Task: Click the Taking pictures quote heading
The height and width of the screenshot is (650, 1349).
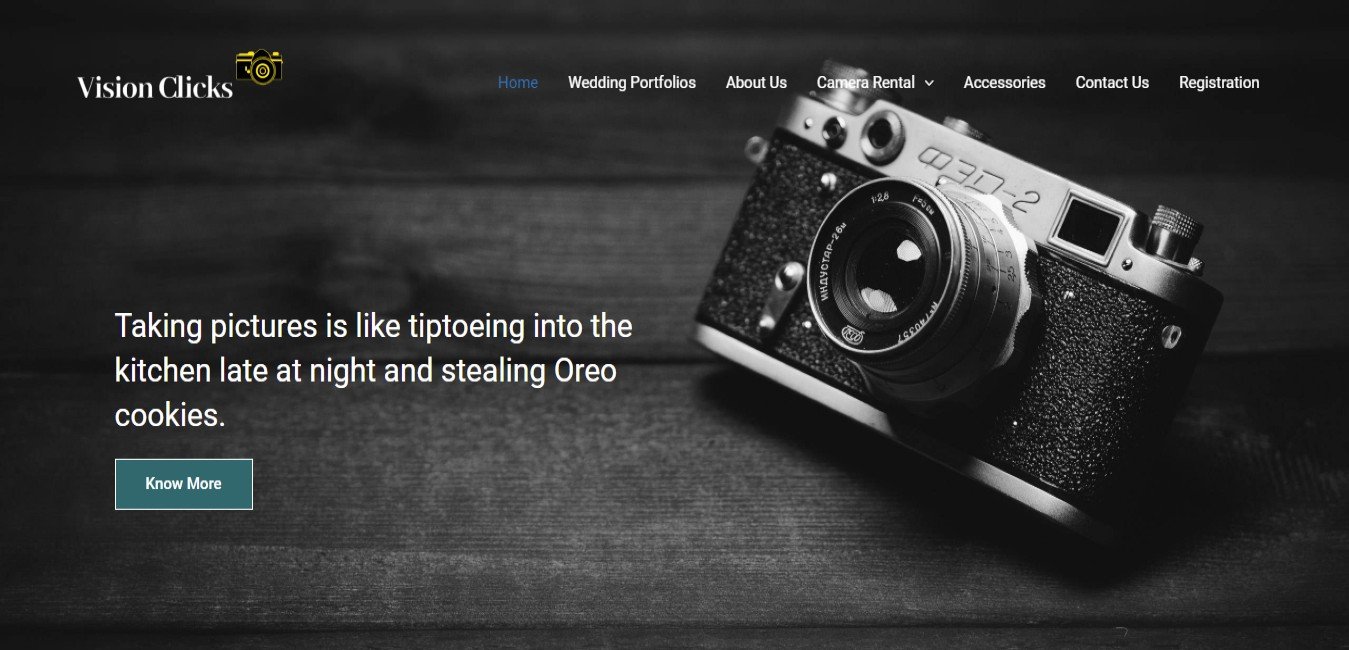Action: click(x=374, y=370)
